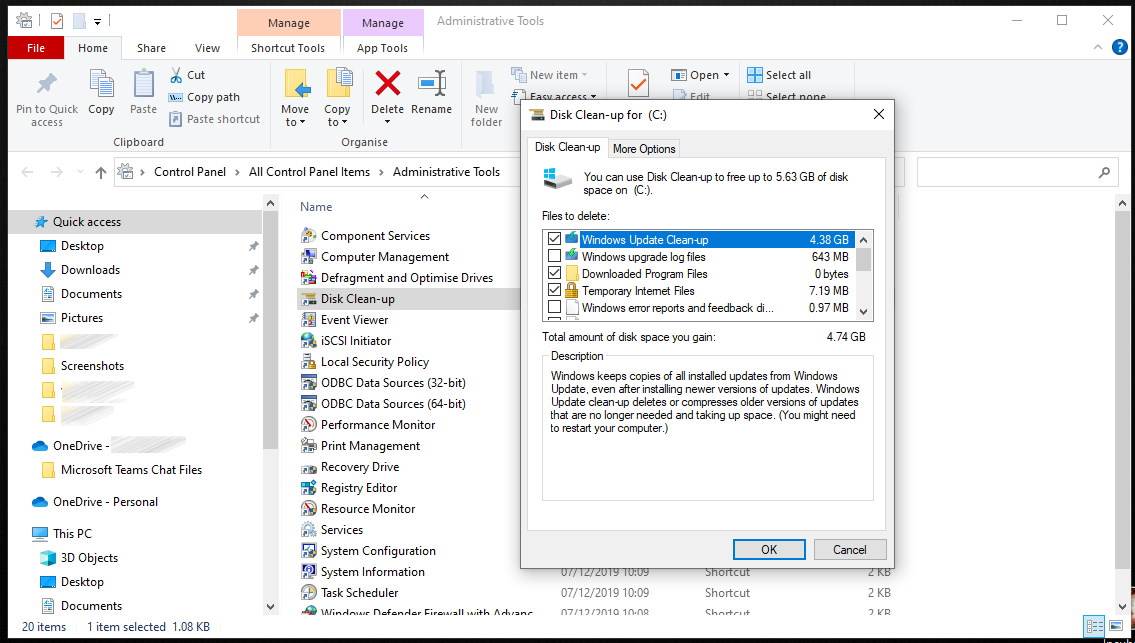Tick the Windows upgrade log files checkbox
The width and height of the screenshot is (1135, 643).
coord(555,257)
